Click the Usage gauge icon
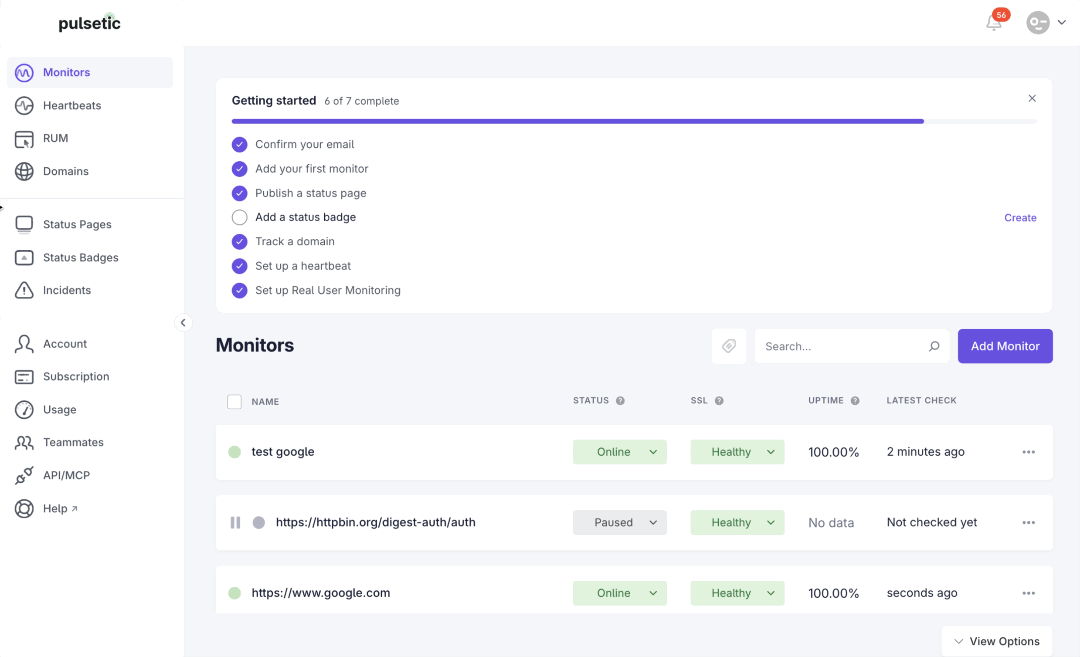The image size is (1080, 657). [24, 410]
